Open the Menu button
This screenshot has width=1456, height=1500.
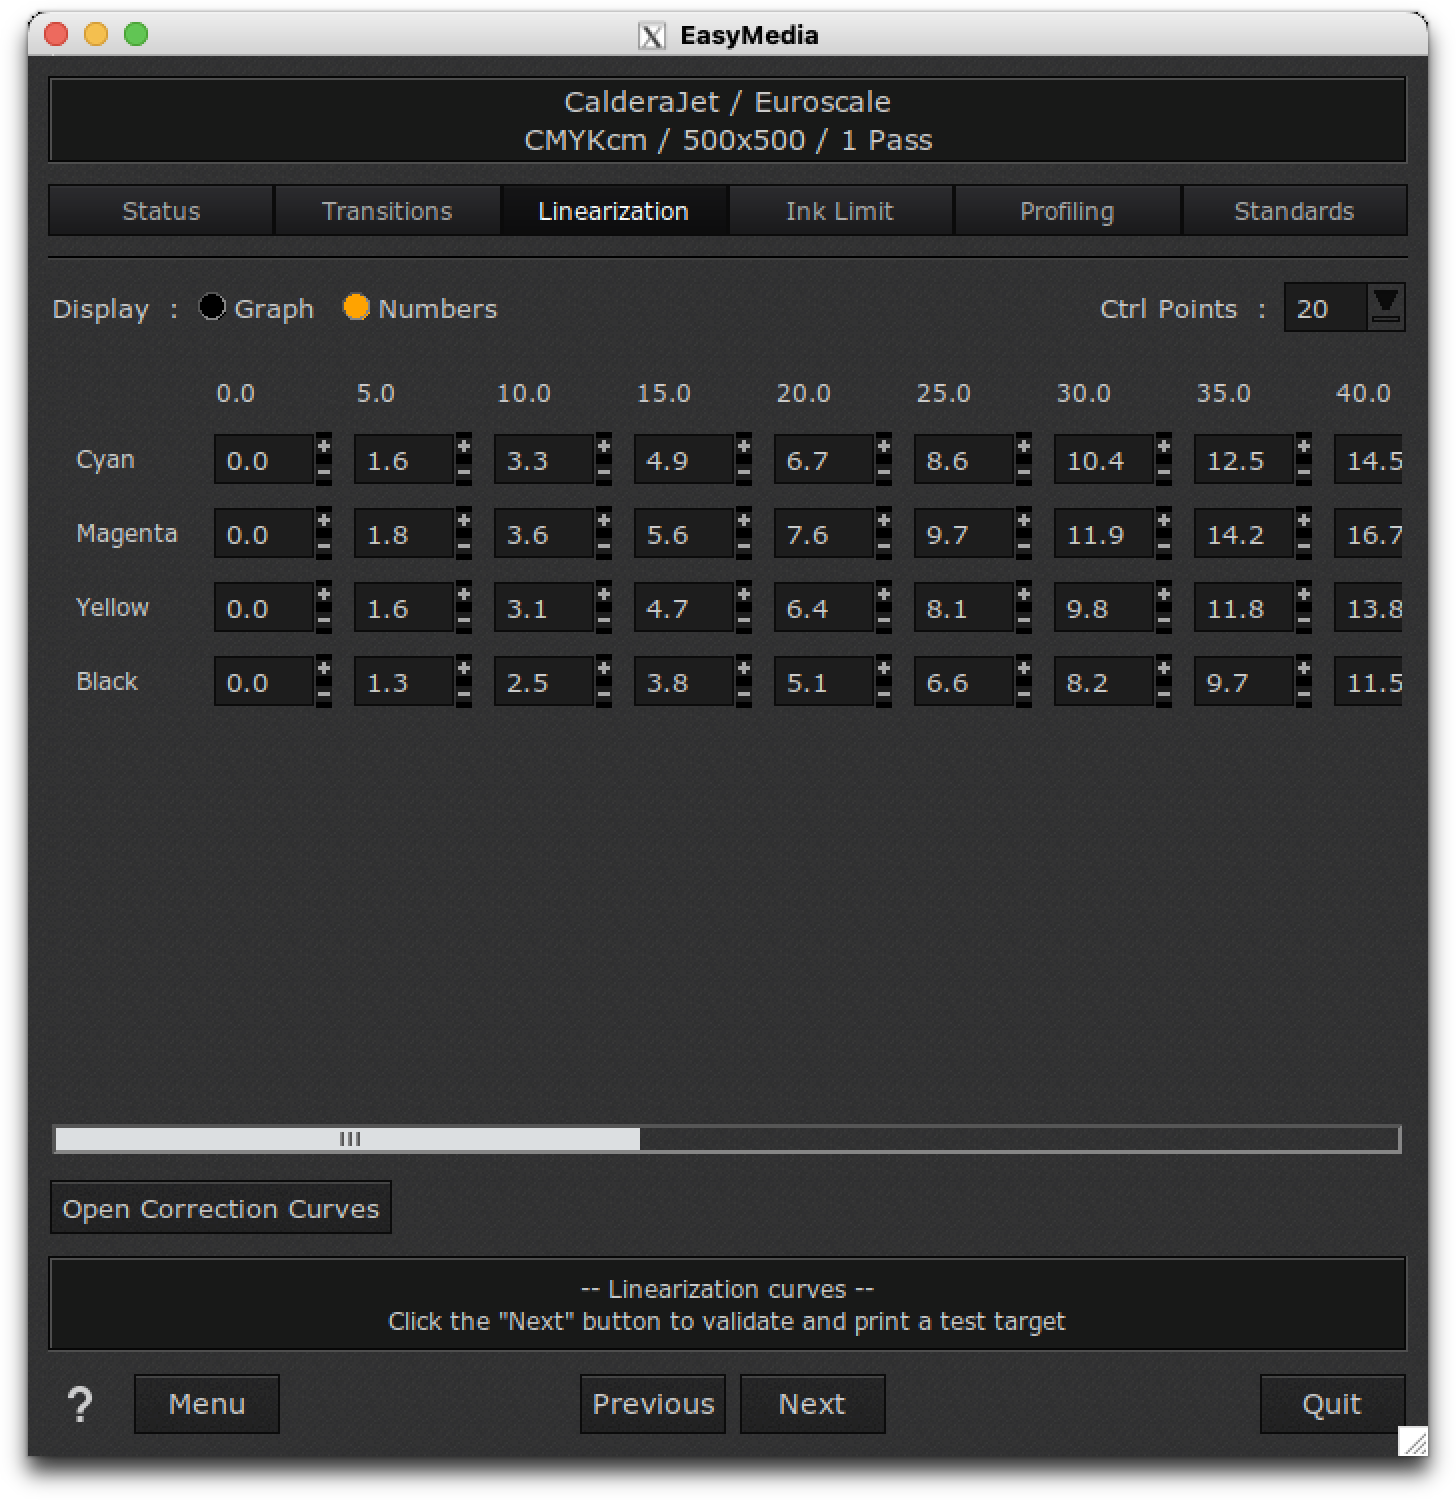pos(207,1404)
